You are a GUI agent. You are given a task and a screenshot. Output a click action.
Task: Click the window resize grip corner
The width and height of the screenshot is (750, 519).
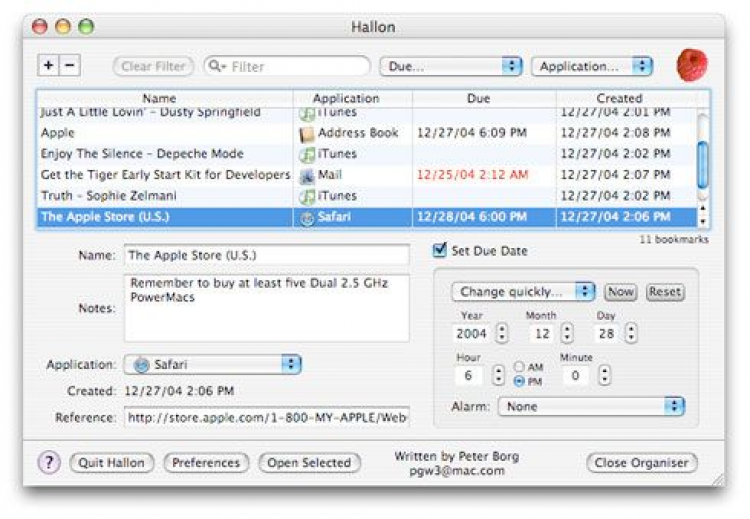click(717, 480)
